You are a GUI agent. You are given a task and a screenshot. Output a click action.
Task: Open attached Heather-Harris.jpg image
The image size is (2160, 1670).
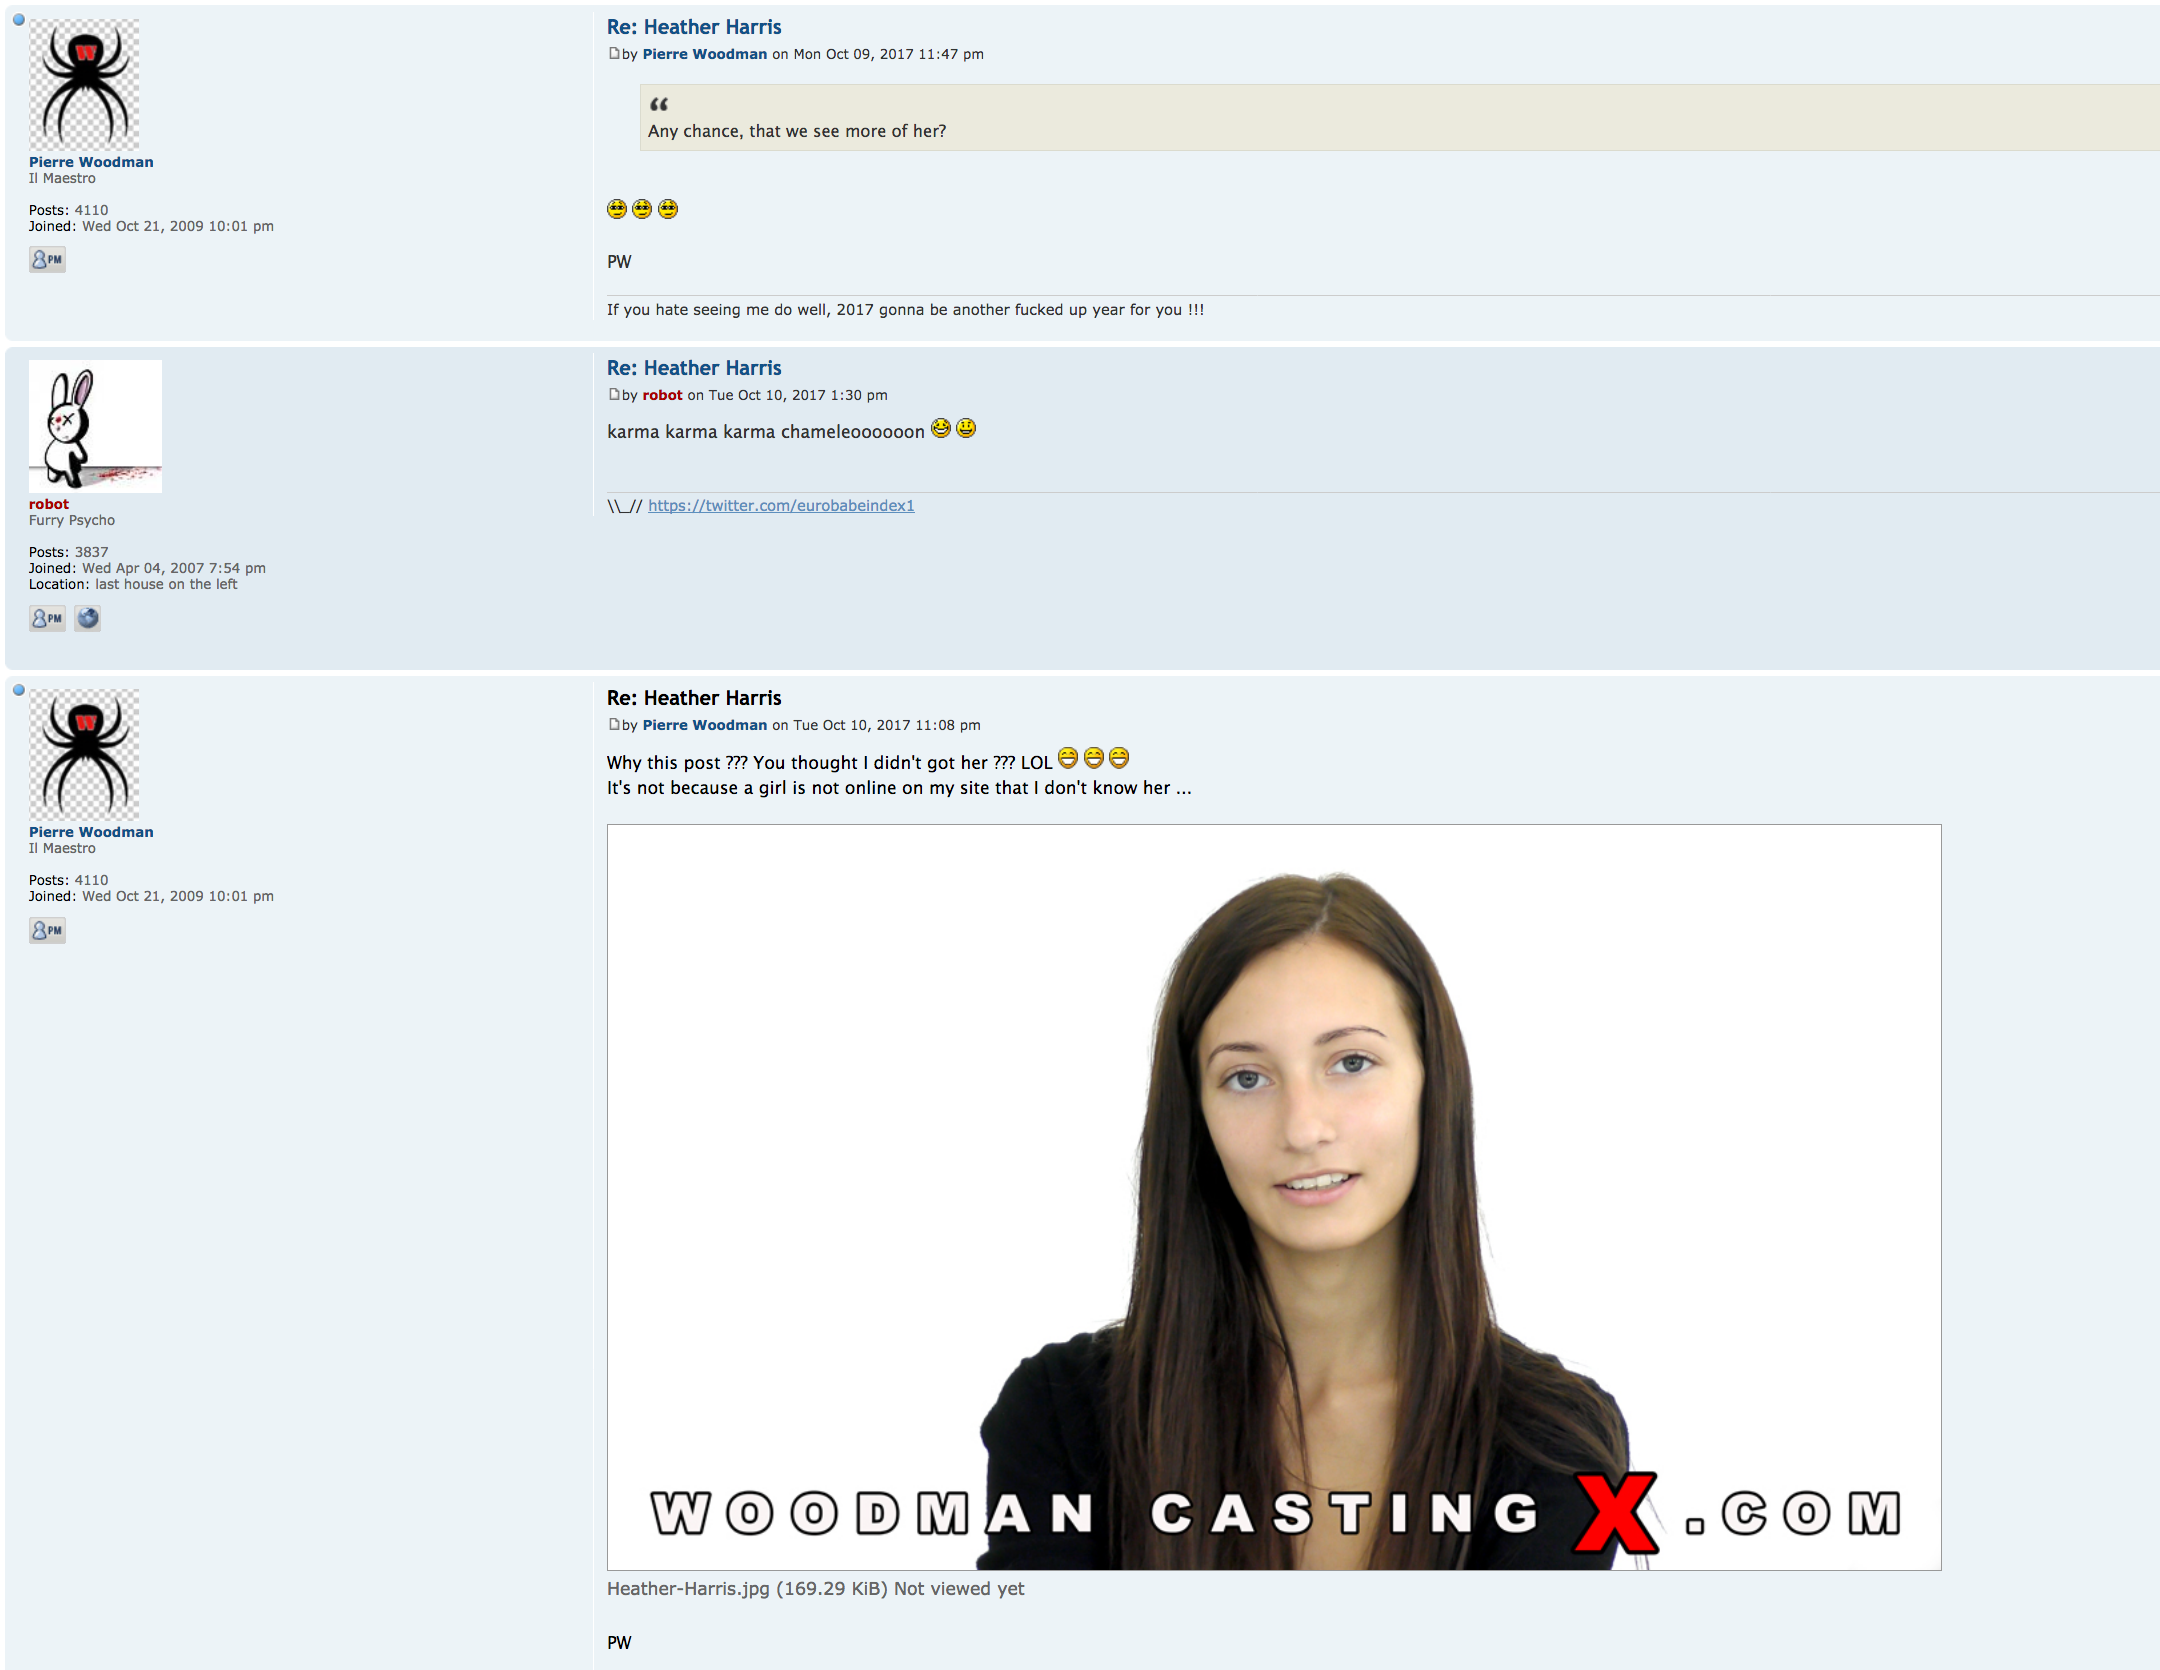pyautogui.click(x=1273, y=1197)
